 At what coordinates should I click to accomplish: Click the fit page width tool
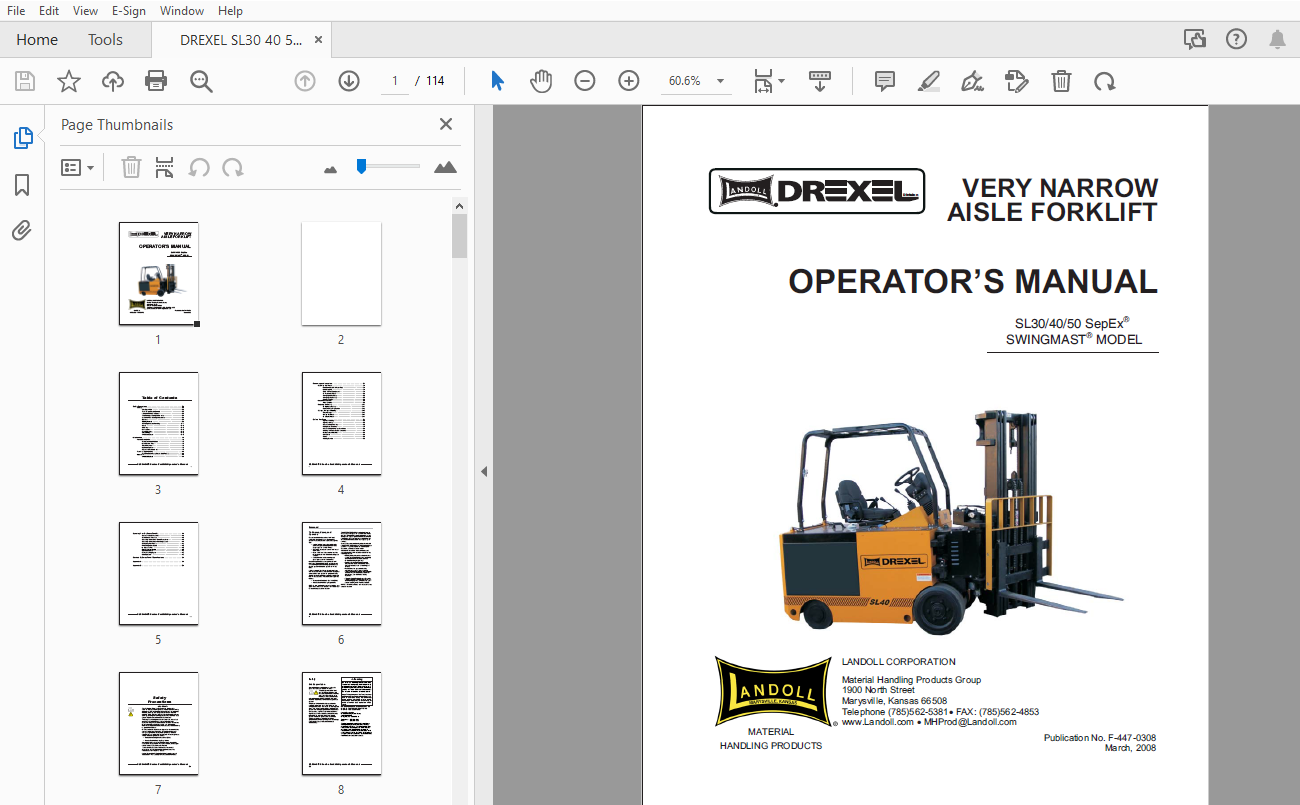tap(763, 81)
